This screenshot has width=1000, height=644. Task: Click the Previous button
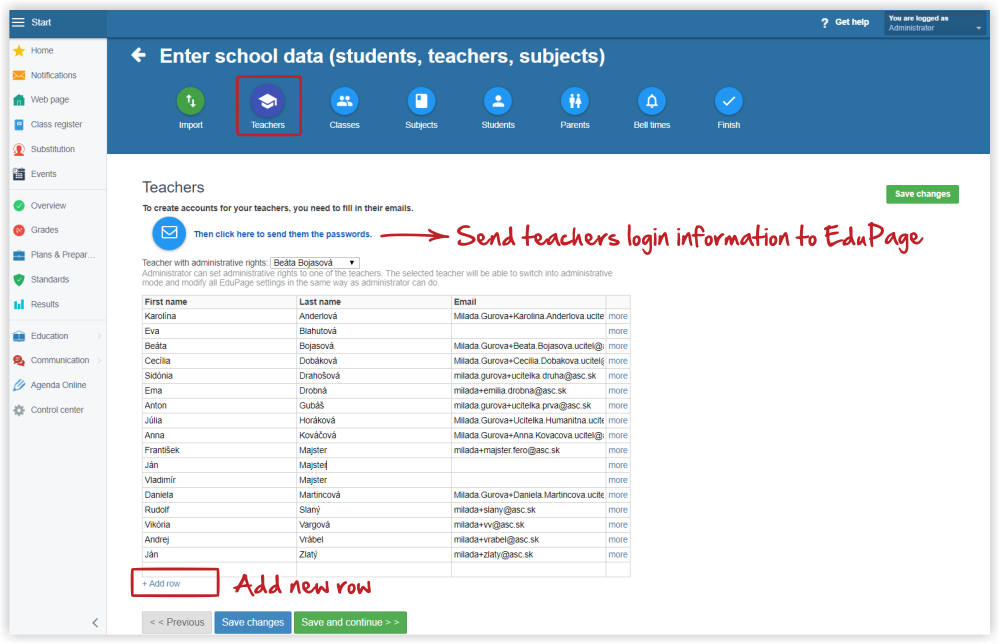tap(177, 622)
